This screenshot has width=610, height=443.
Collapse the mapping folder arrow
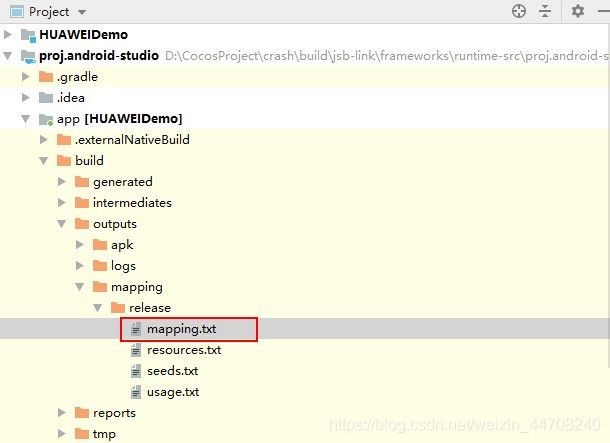pyautogui.click(x=80, y=287)
